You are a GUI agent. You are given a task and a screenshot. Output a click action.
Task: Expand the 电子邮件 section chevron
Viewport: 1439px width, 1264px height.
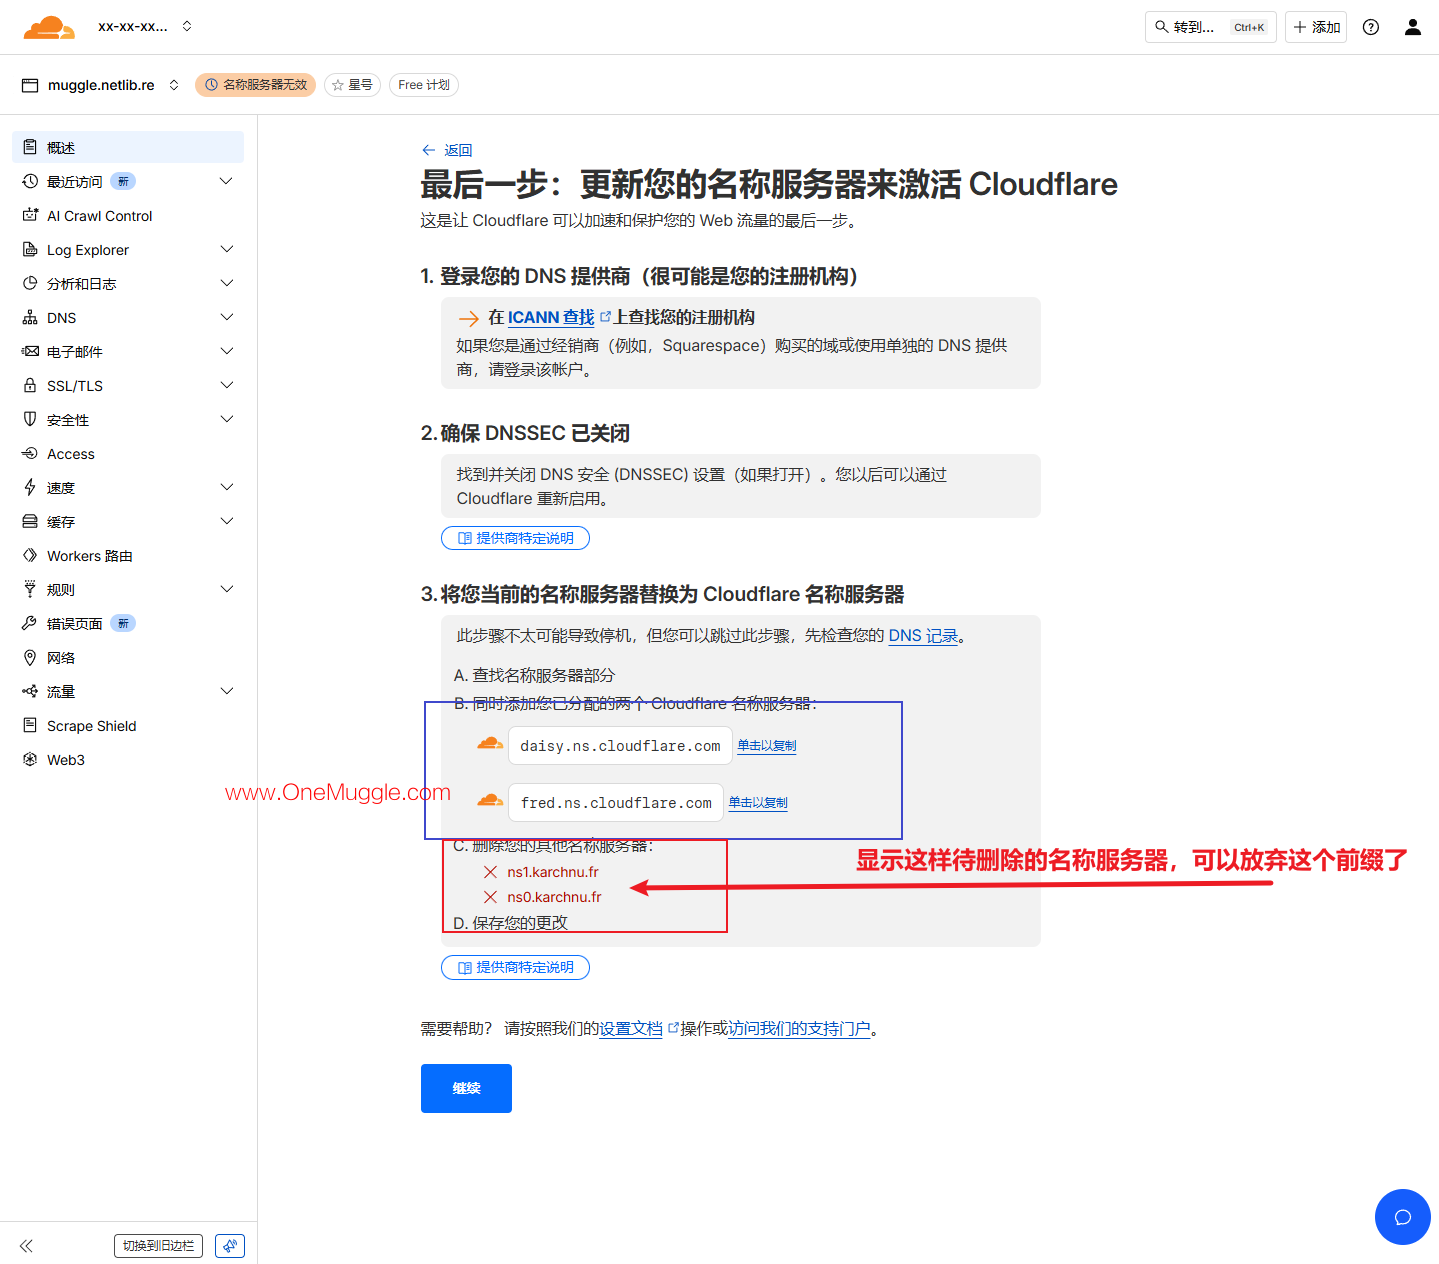coord(226,351)
